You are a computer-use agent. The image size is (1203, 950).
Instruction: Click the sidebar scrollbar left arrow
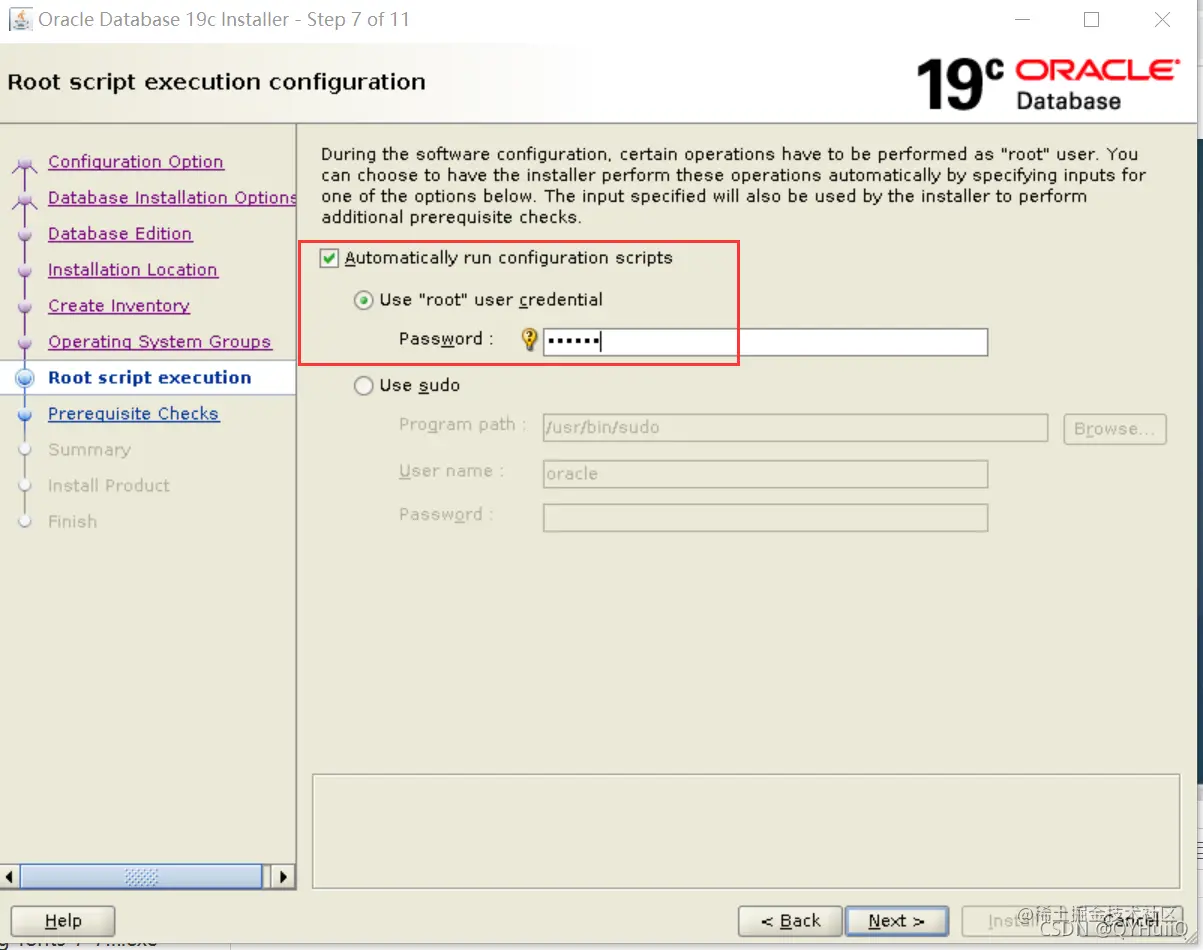tap(10, 877)
